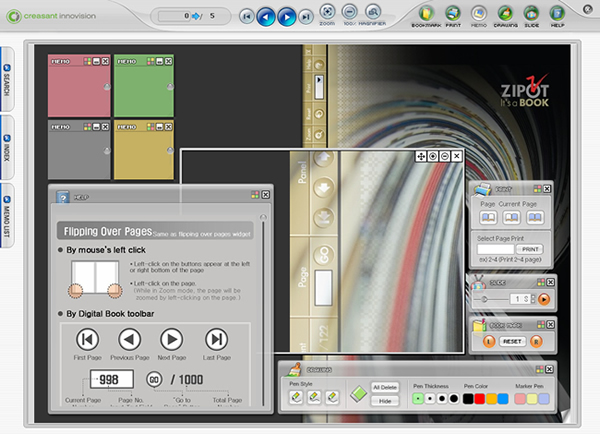
Task: Click the orange L button in book mark panel
Action: tap(489, 341)
